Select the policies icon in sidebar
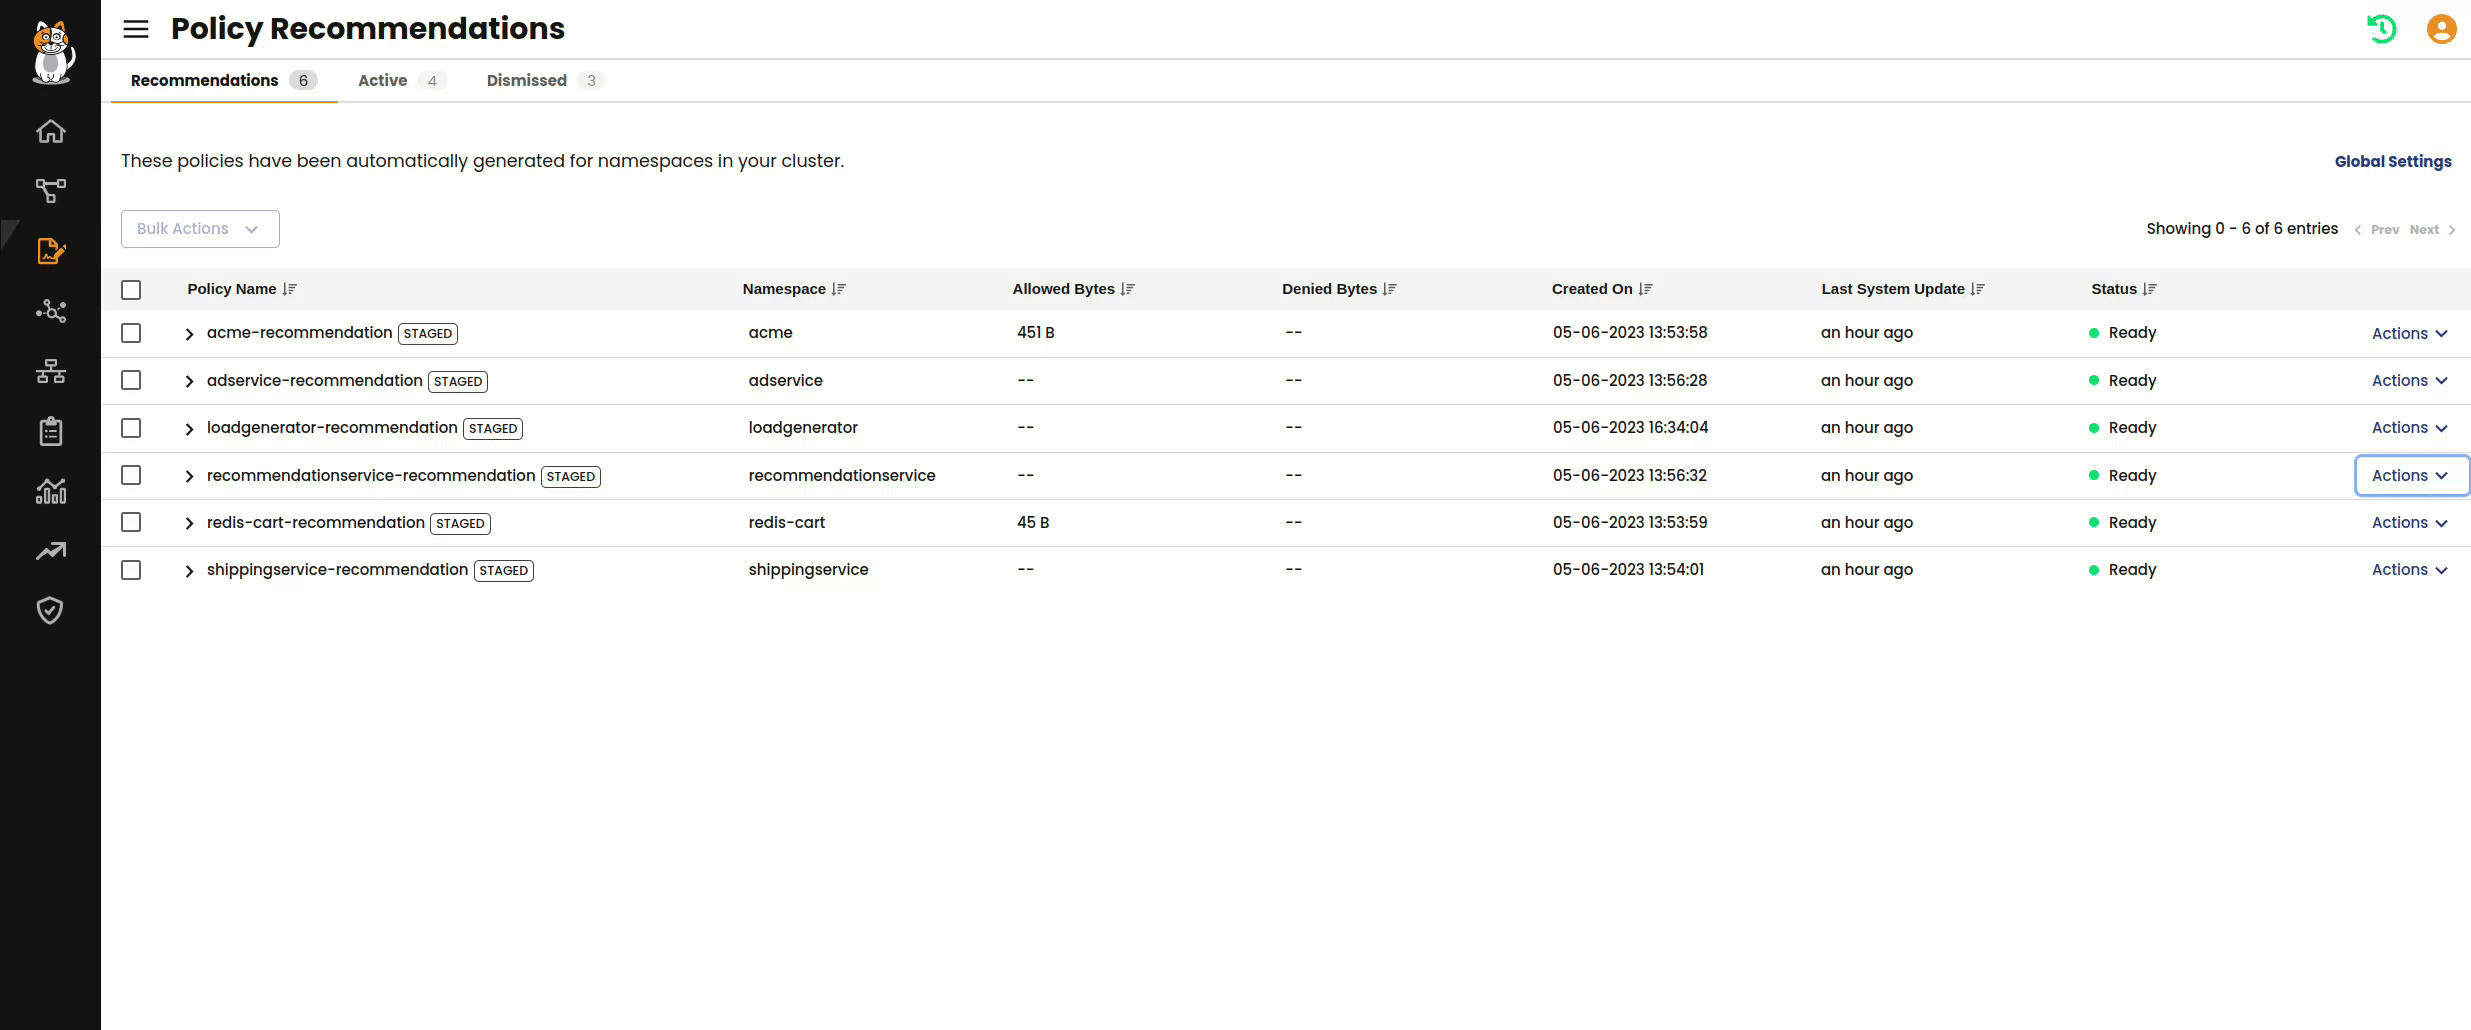The width and height of the screenshot is (2471, 1030). (51, 251)
